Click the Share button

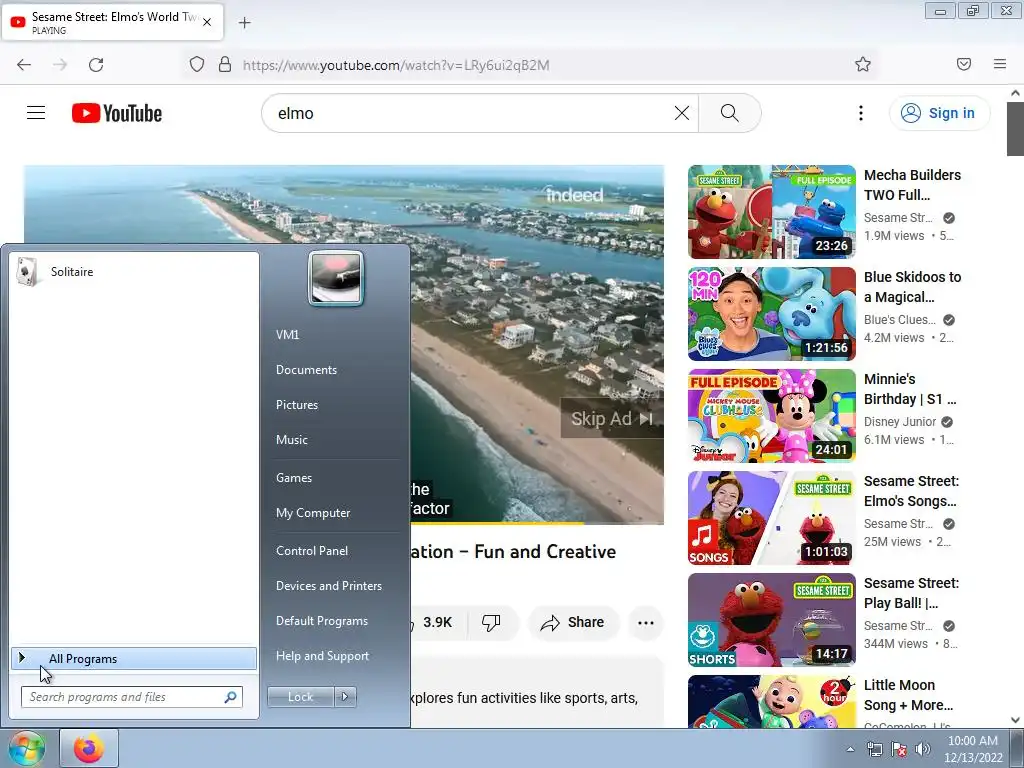pyautogui.click(x=572, y=622)
